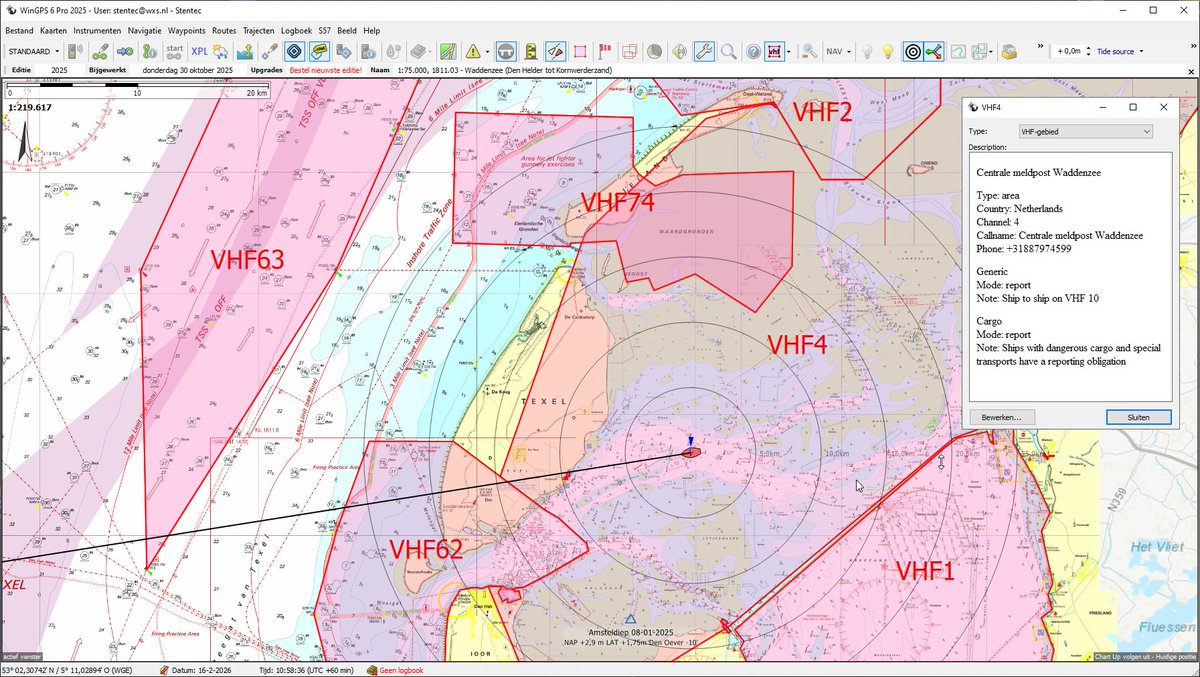Image resolution: width=1200 pixels, height=677 pixels.
Task: Expand the toolbar overflow chevrons
Action: point(1040,46)
